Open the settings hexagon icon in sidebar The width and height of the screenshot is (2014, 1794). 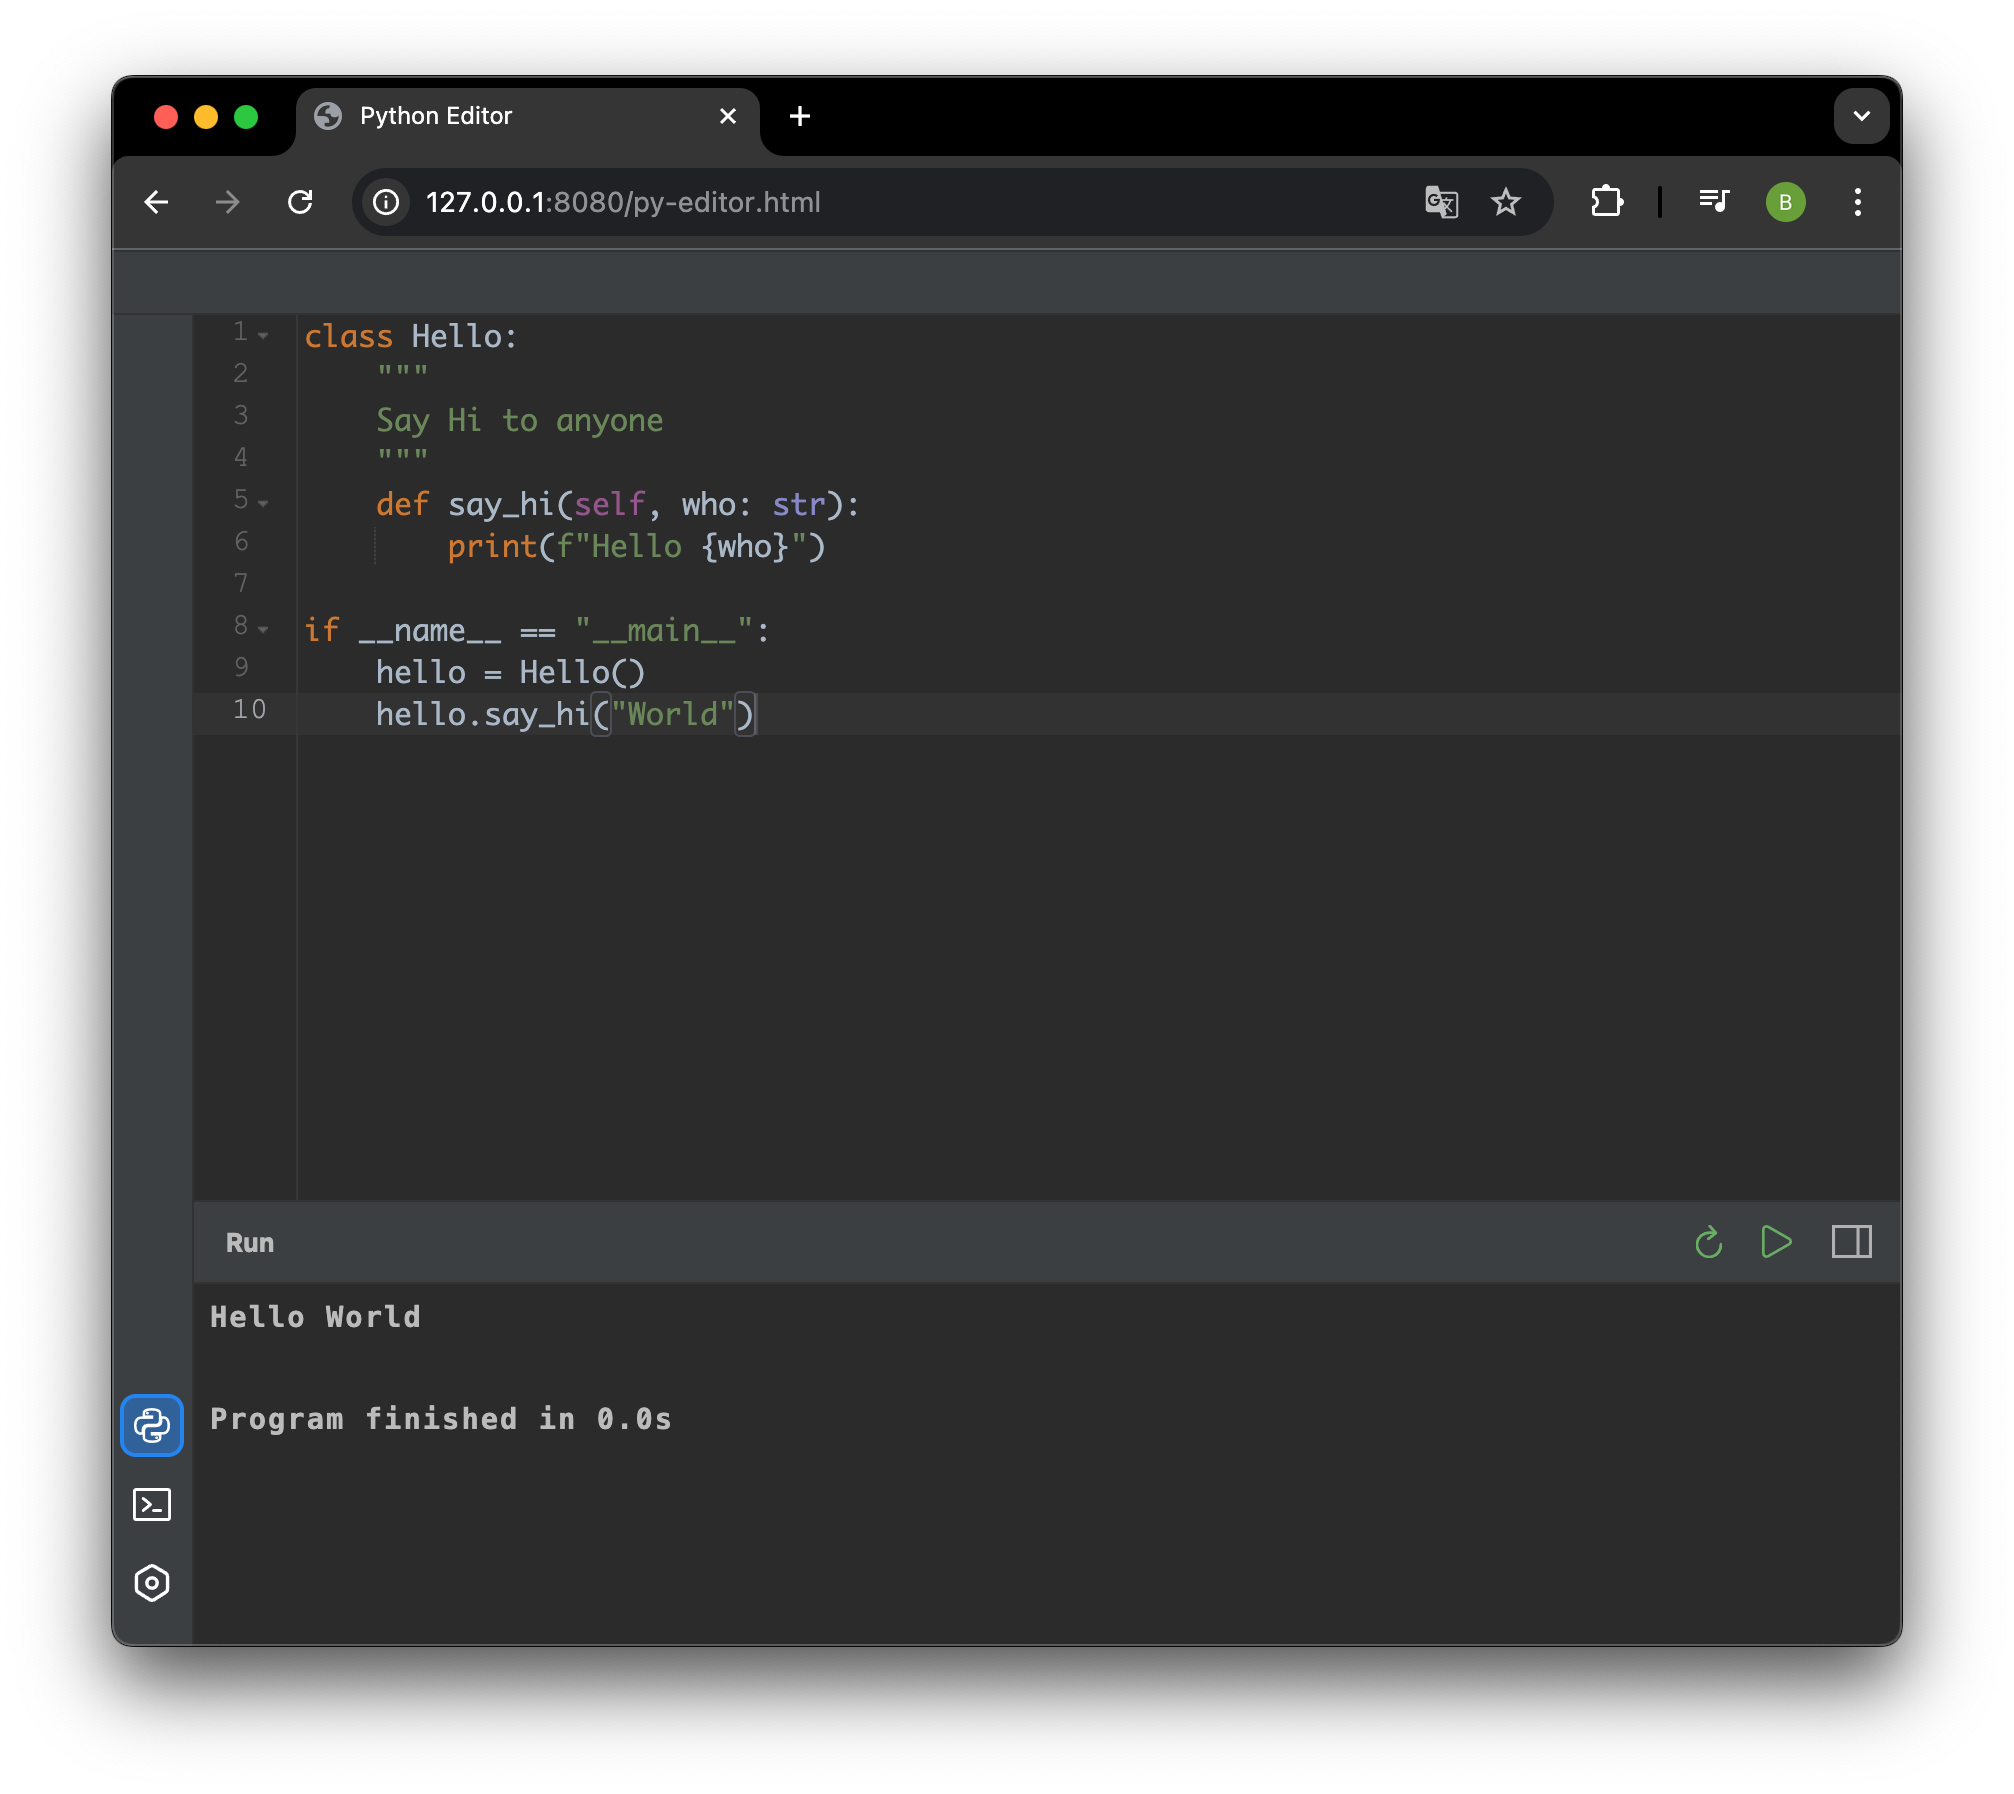click(152, 1583)
